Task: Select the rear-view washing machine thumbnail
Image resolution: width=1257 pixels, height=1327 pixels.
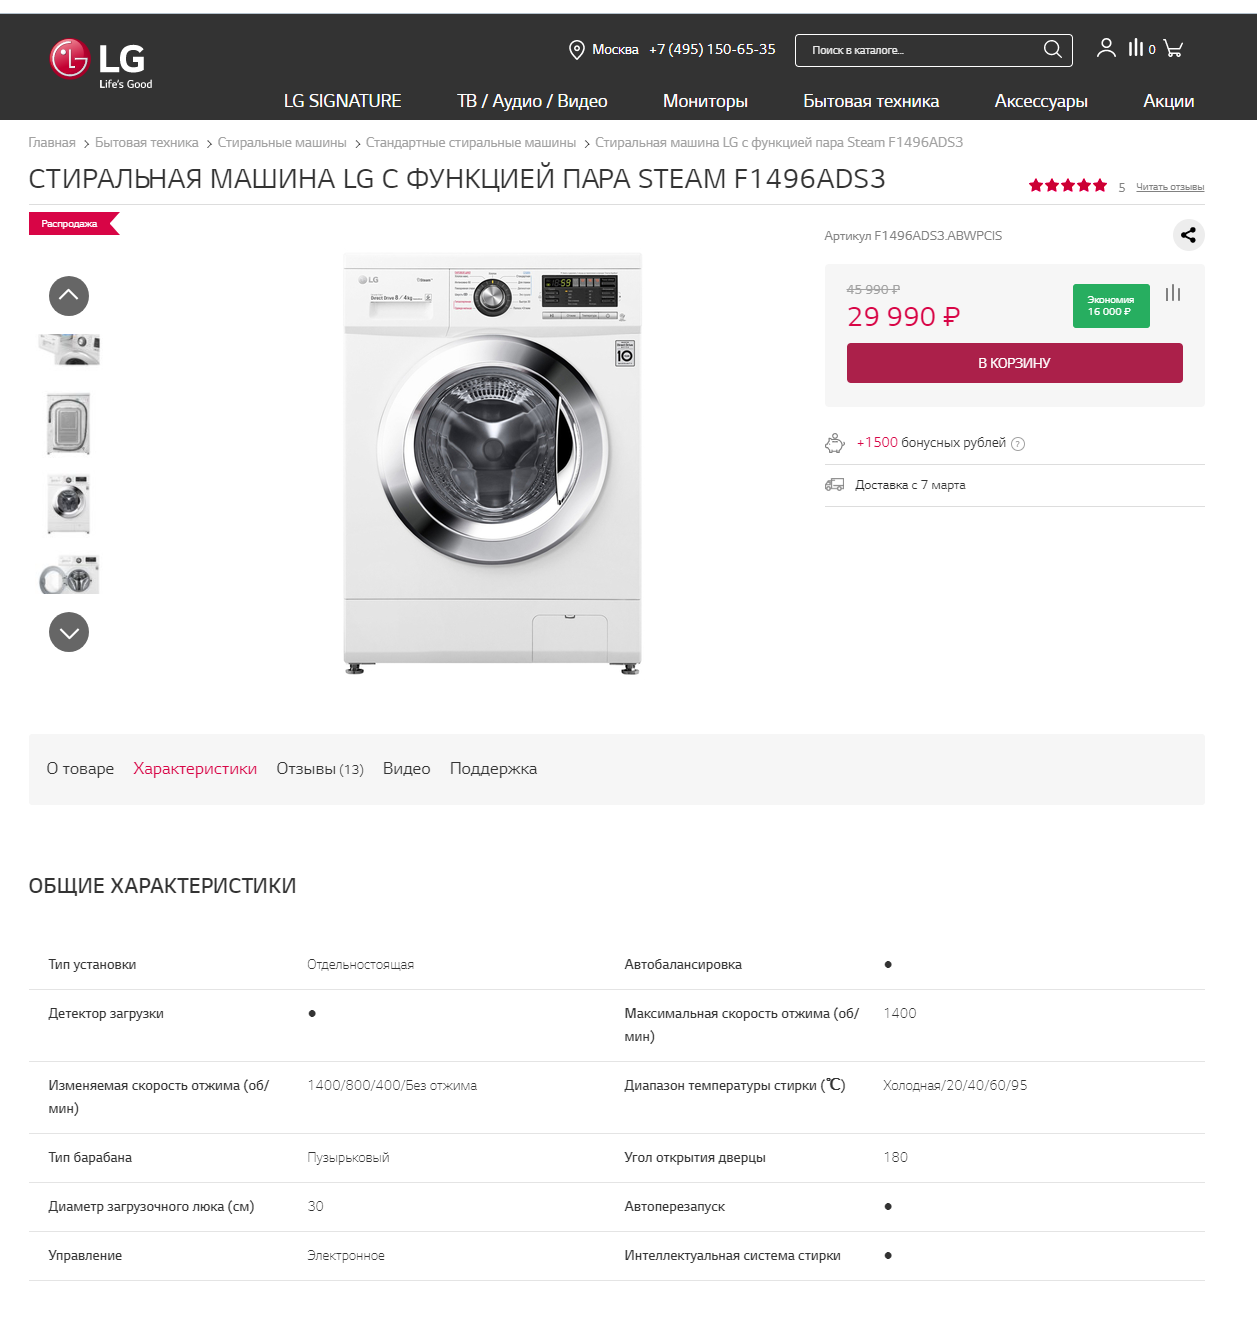Action: [69, 424]
